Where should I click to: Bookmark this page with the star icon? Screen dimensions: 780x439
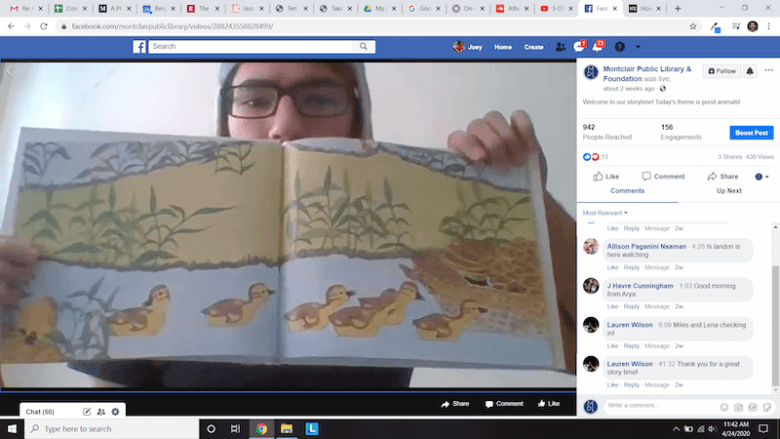click(x=692, y=26)
